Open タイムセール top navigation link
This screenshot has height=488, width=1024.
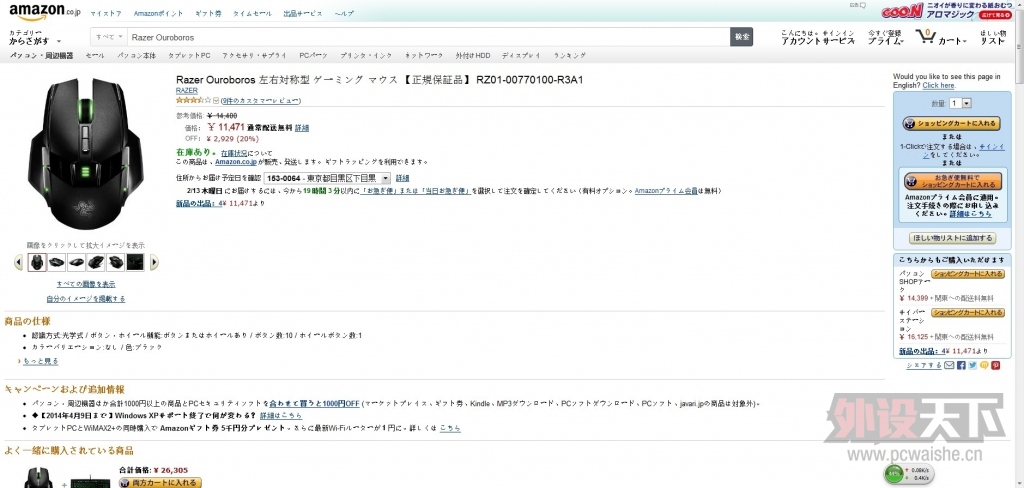252,13
